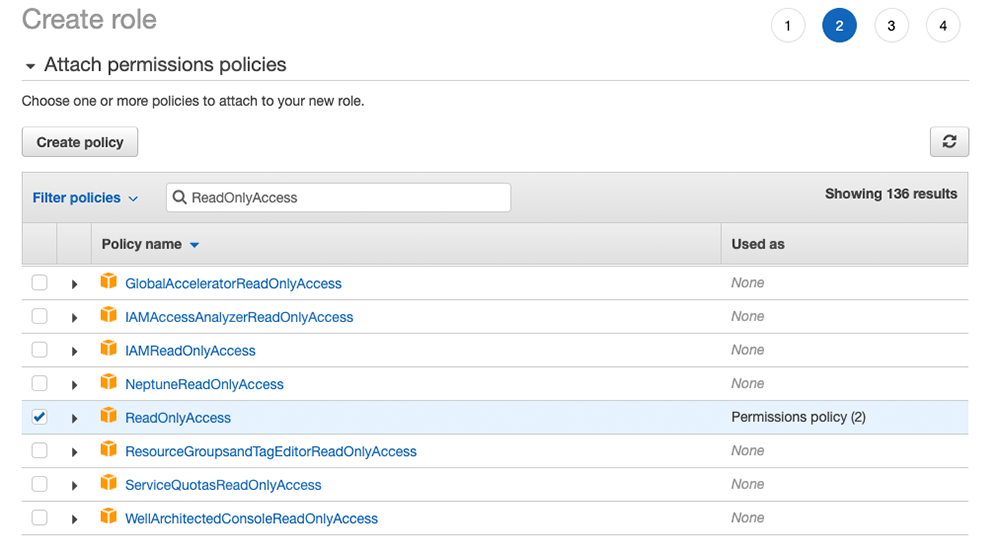
Task: Expand ReadOnlyAccess policy details arrow
Action: (x=74, y=419)
